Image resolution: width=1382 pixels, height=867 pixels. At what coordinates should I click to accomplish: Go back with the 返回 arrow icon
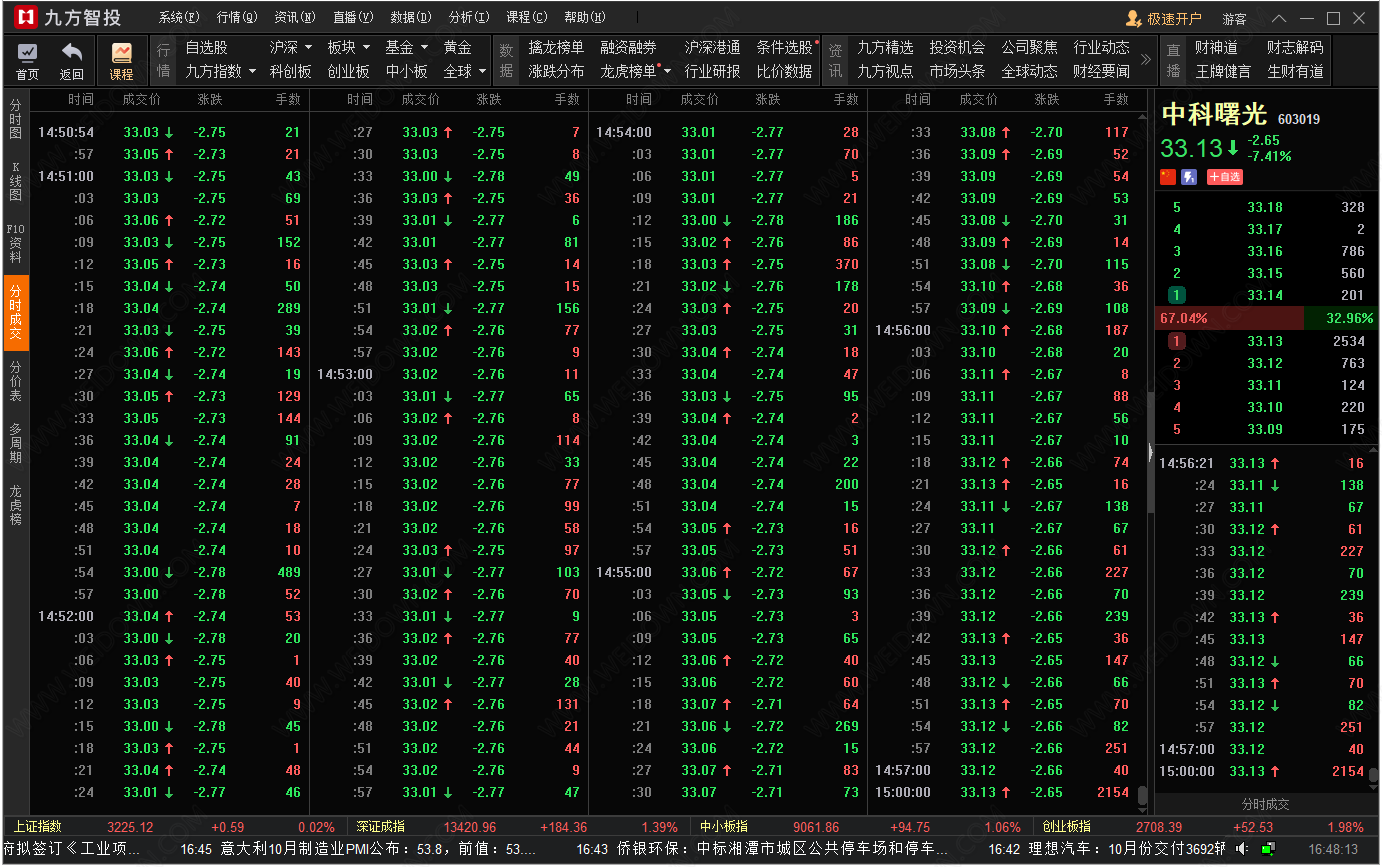(x=71, y=61)
